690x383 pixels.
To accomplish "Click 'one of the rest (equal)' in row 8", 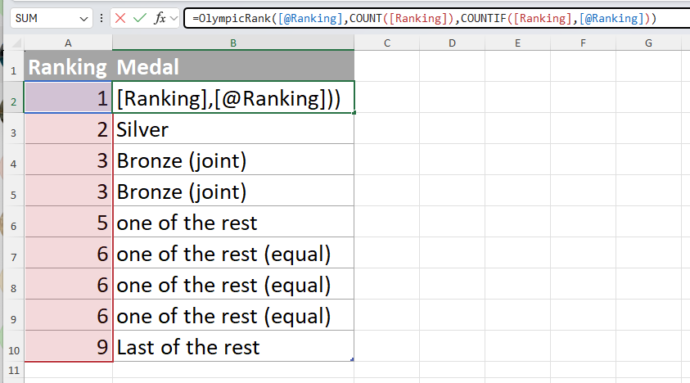I will point(233,284).
